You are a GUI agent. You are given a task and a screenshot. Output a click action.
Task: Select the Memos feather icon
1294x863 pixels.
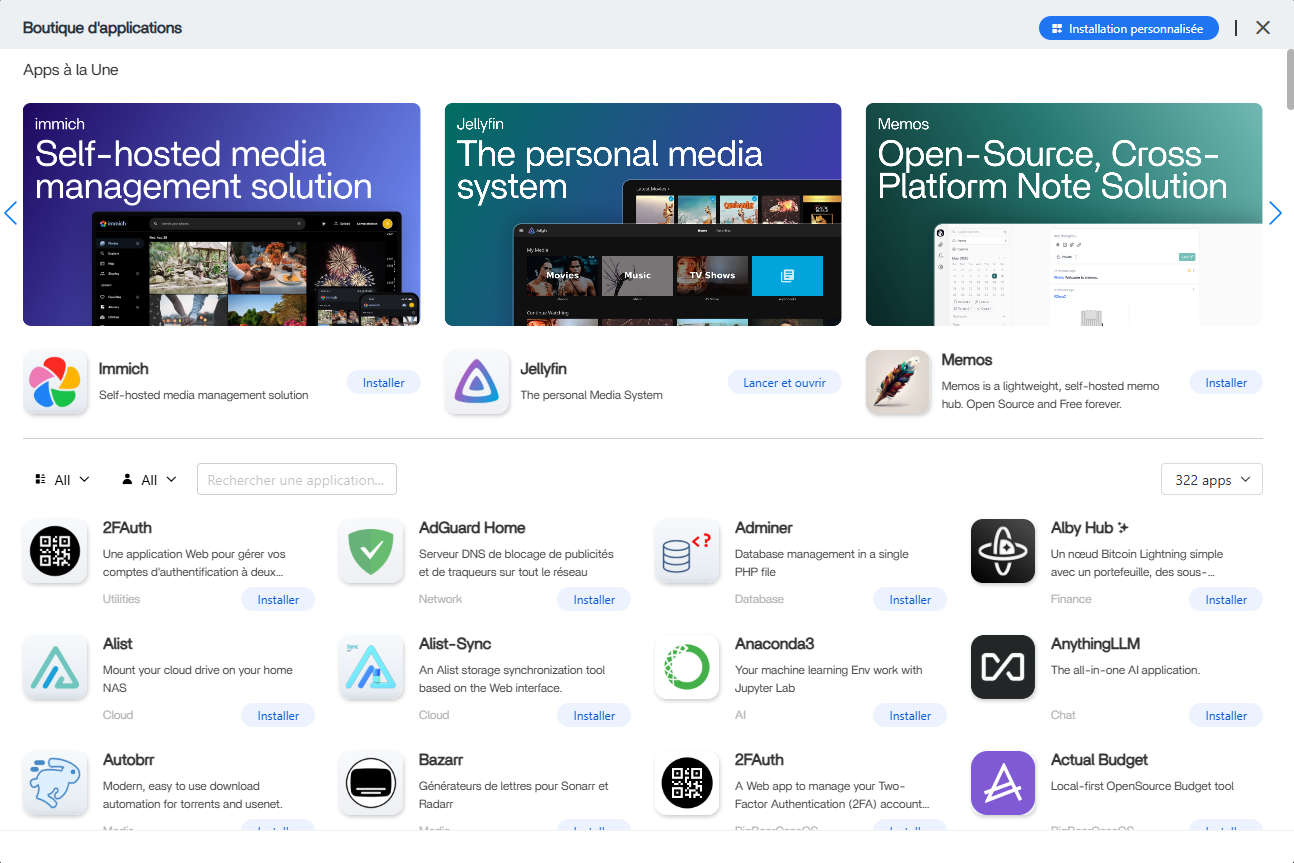(x=898, y=382)
